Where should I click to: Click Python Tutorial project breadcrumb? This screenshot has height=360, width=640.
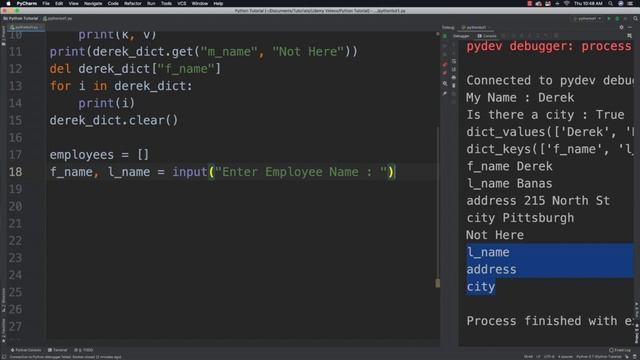pos(20,18)
